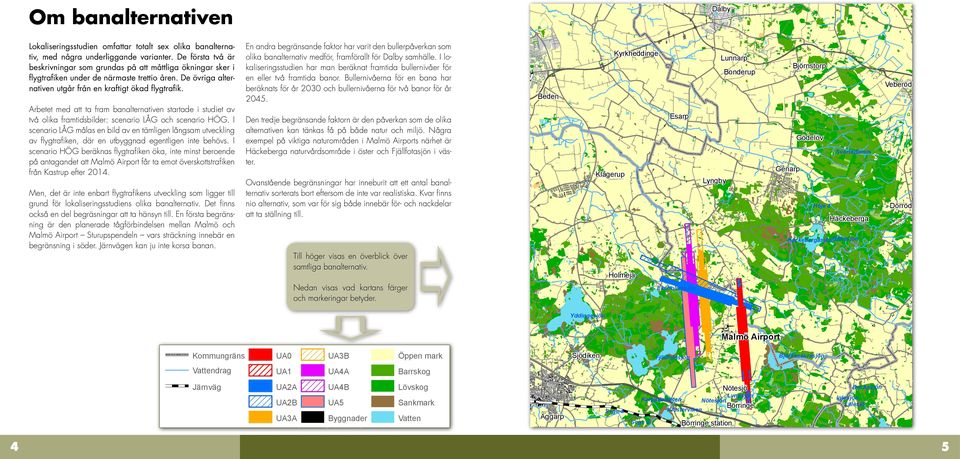Screen dimensions: 960x459
Task: Select the solid blue UA2A legend swatch
Action: 260,387
